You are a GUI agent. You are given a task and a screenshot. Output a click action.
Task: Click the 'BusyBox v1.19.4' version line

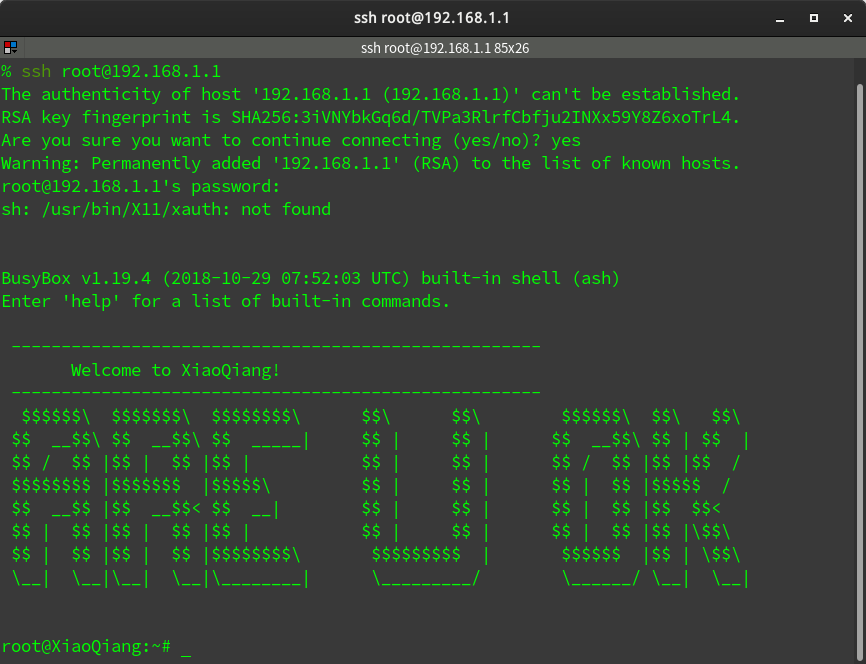click(310, 278)
